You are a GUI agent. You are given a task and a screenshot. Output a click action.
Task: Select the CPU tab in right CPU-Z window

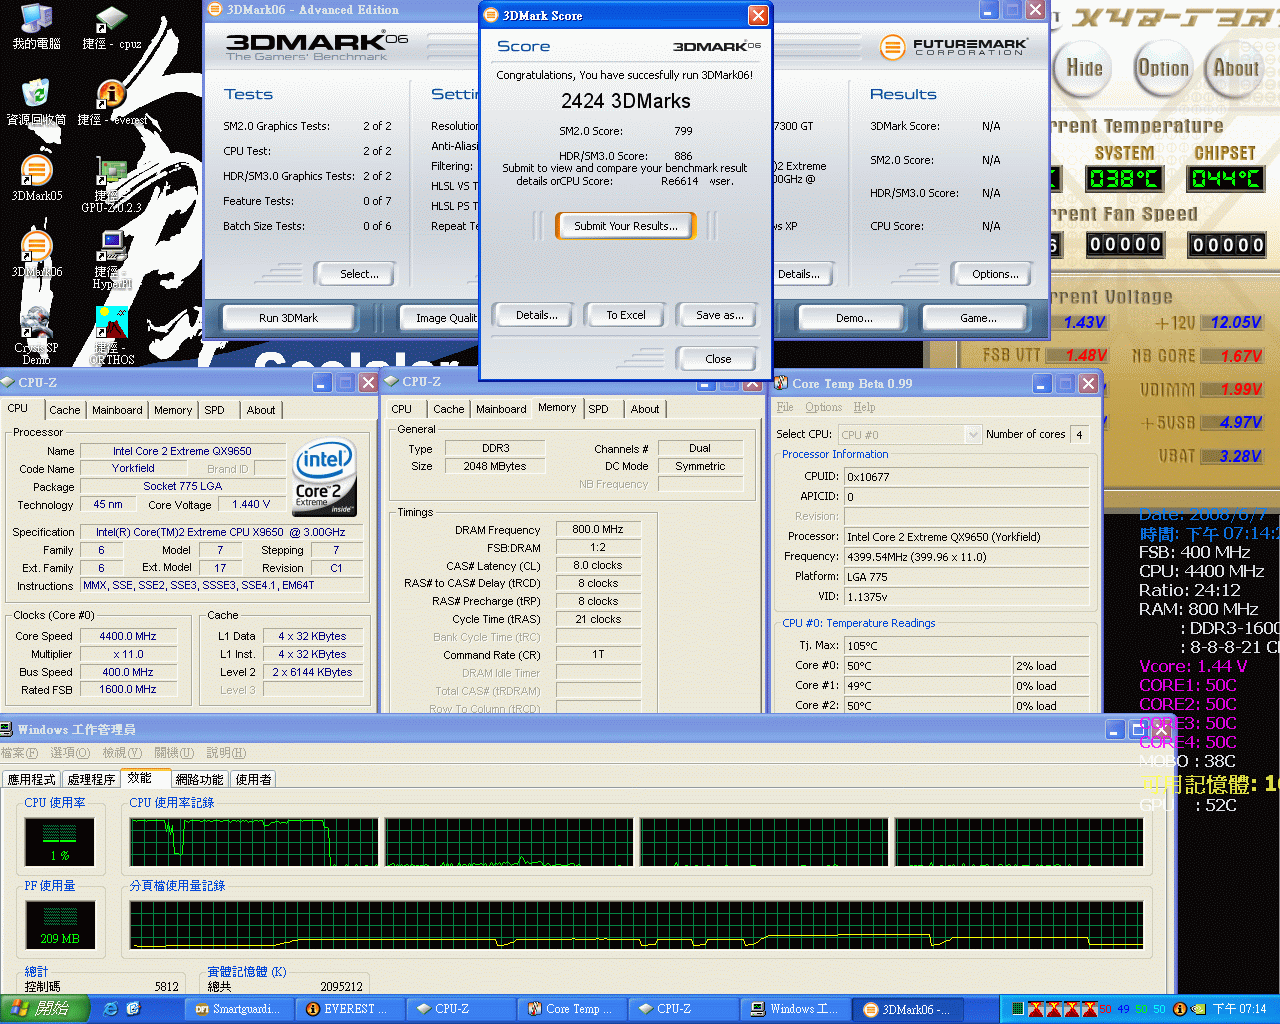pos(401,409)
